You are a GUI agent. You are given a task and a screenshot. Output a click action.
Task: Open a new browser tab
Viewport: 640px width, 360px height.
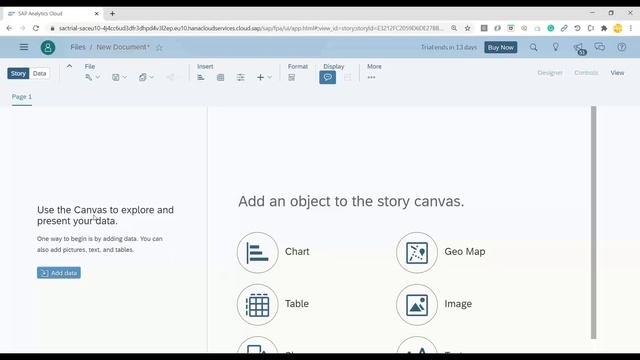click(x=112, y=13)
